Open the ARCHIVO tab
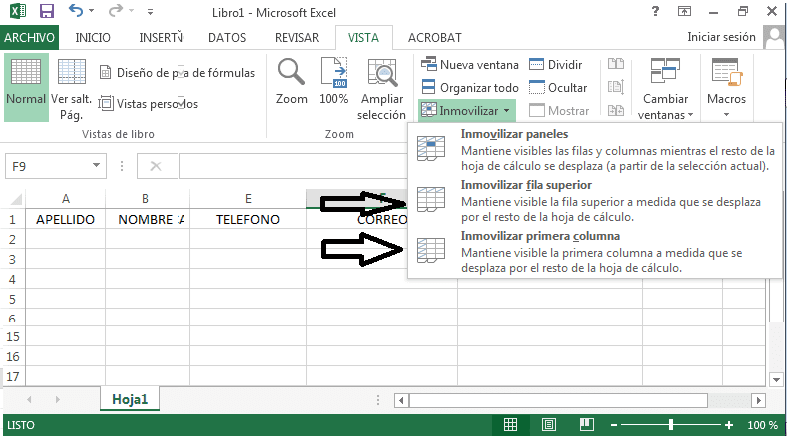 pyautogui.click(x=29, y=38)
